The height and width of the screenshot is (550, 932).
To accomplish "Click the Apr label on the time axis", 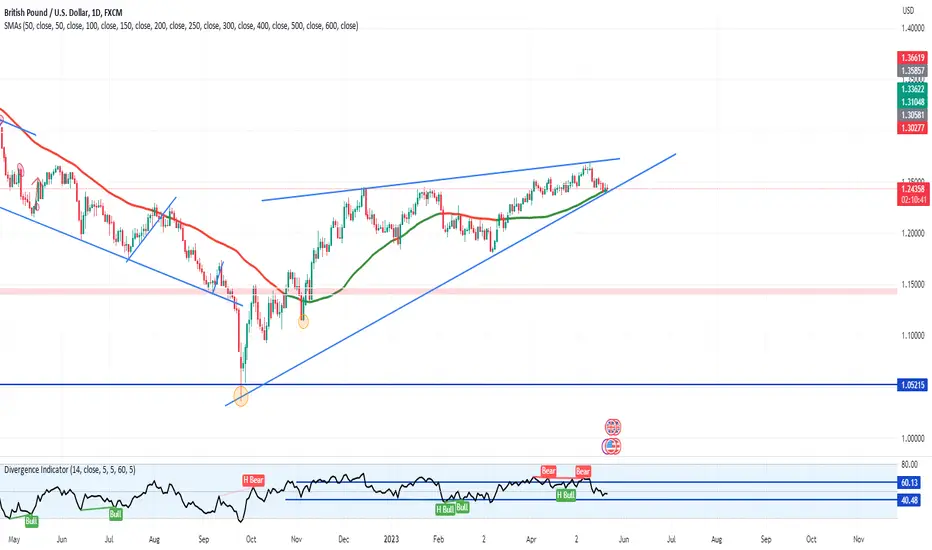I will click(531, 539).
